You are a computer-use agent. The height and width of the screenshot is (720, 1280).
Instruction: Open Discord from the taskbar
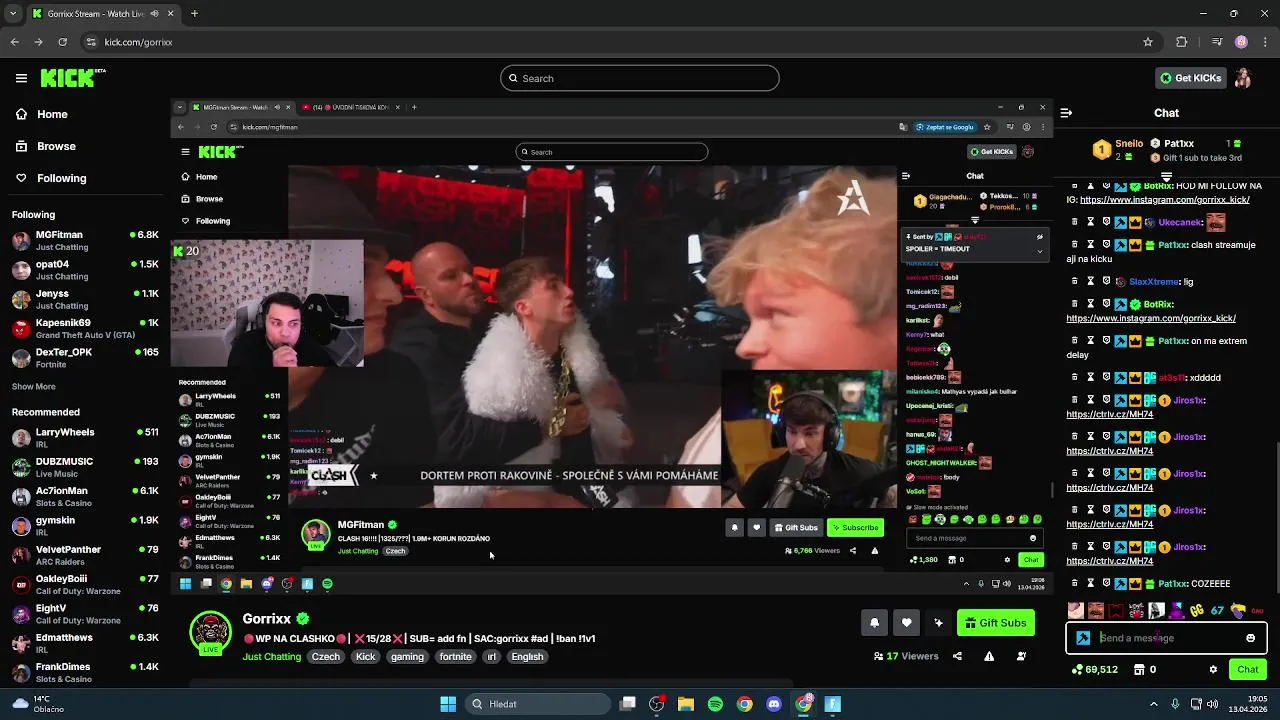coord(774,704)
